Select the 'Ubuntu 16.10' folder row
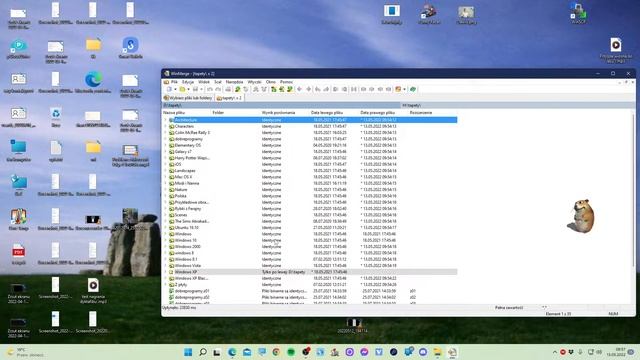 click(x=310, y=228)
